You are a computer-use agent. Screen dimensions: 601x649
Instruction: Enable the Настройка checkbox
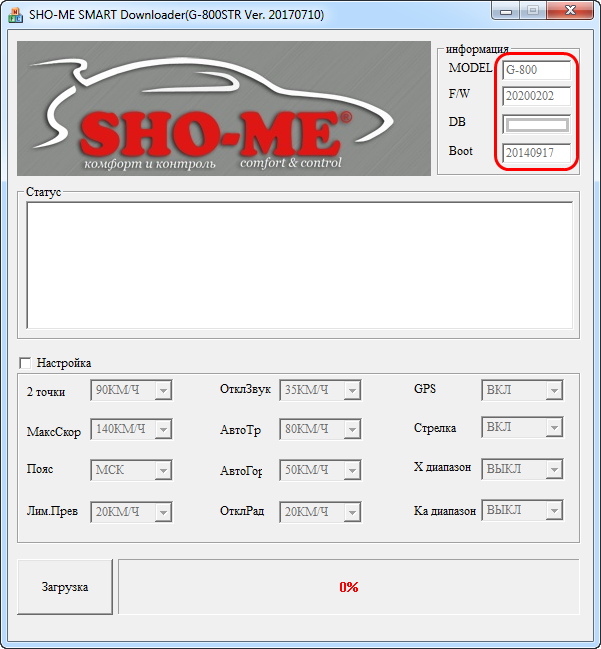click(26, 363)
